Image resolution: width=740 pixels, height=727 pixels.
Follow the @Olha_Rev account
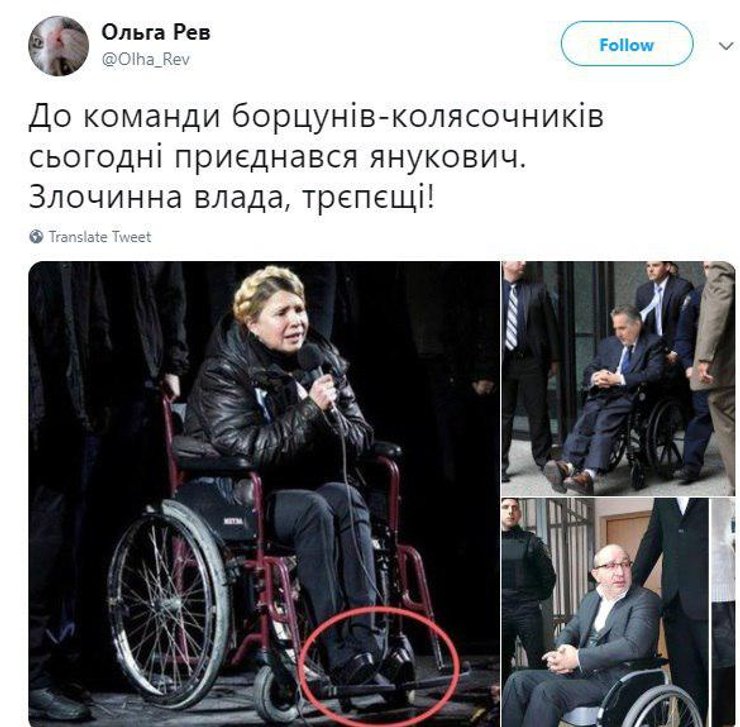(x=627, y=45)
